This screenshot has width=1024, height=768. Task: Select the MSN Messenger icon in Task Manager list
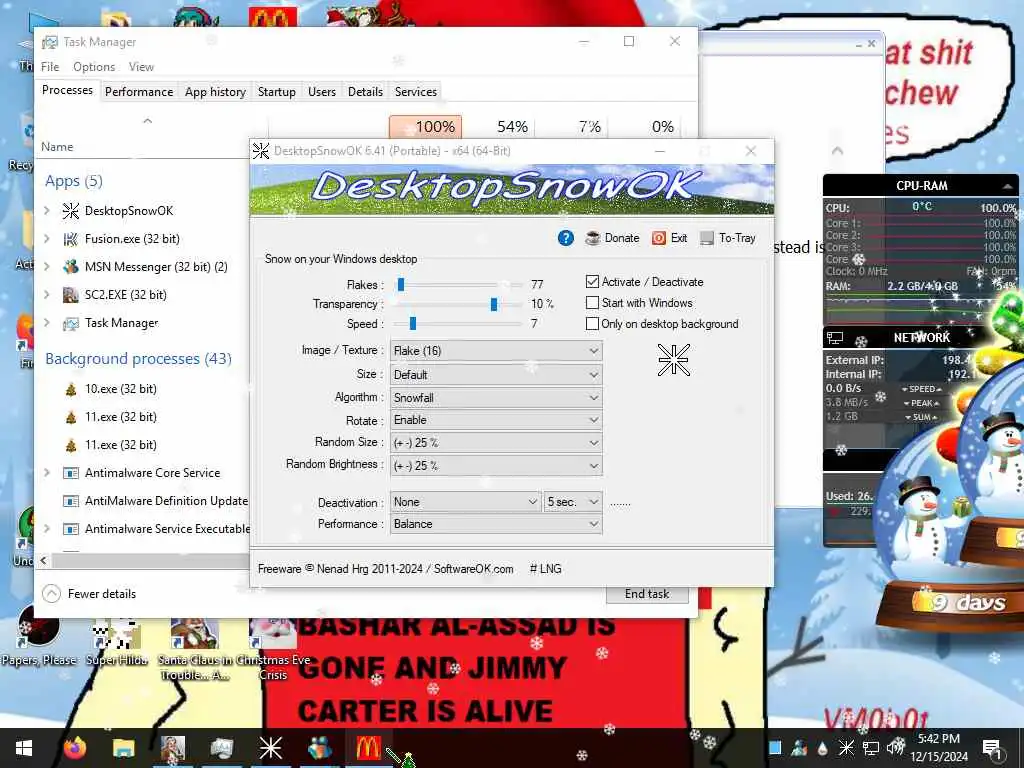coord(71,266)
